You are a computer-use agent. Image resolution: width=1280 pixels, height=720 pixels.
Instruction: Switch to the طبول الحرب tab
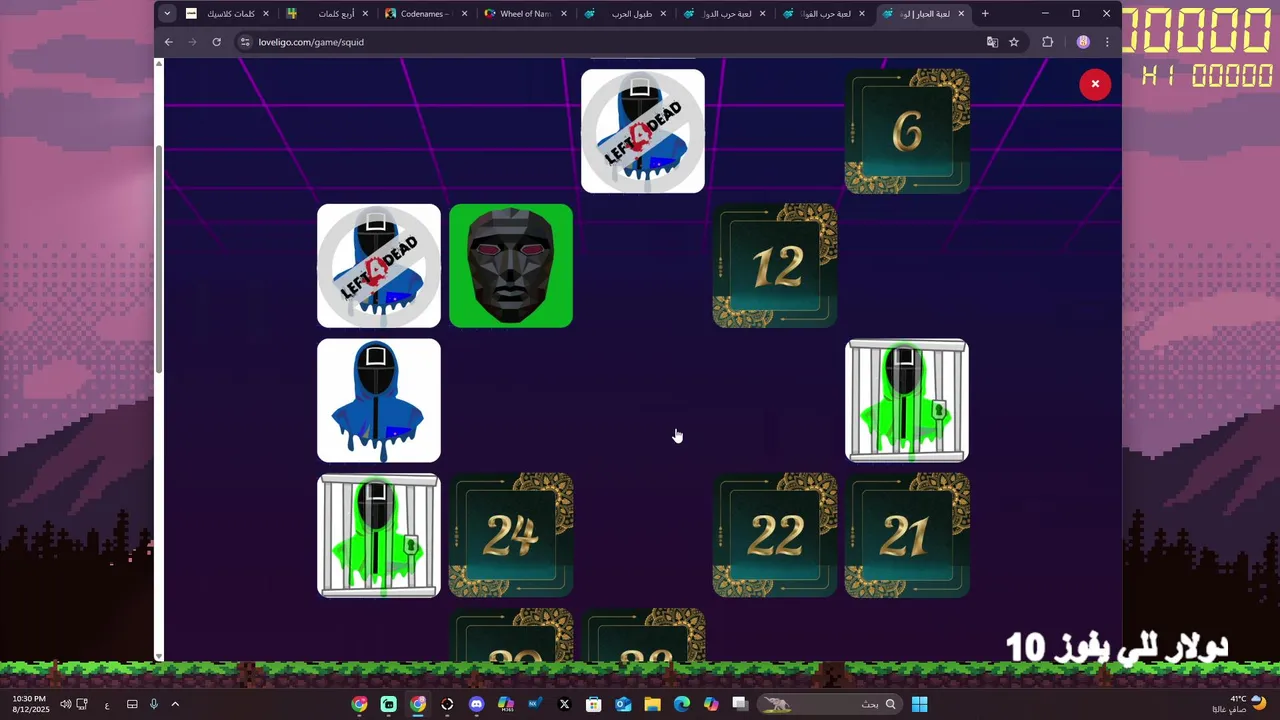(x=625, y=14)
